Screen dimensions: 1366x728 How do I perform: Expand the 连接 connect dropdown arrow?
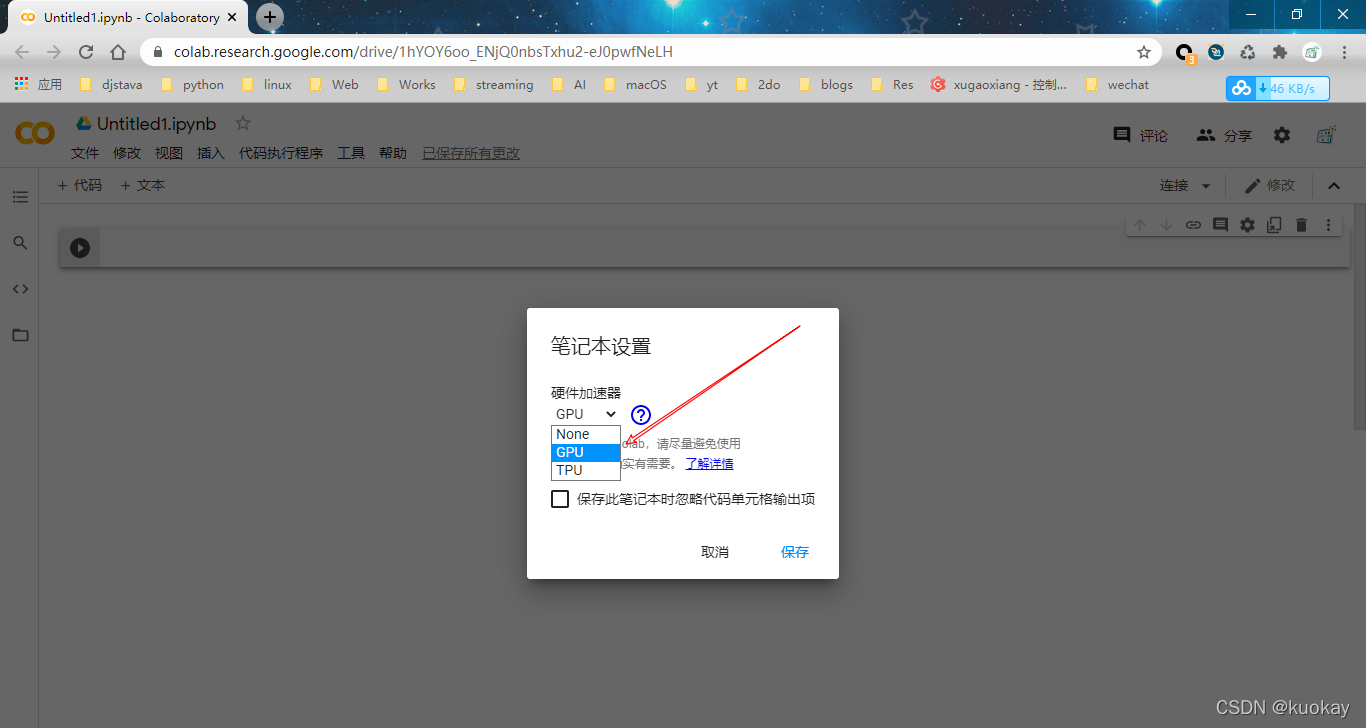tap(1205, 186)
